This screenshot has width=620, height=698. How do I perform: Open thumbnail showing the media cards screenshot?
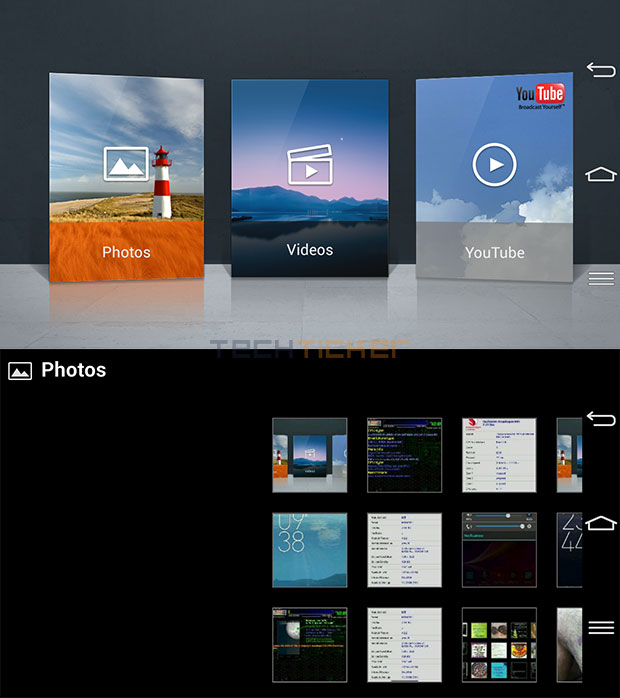[310, 455]
